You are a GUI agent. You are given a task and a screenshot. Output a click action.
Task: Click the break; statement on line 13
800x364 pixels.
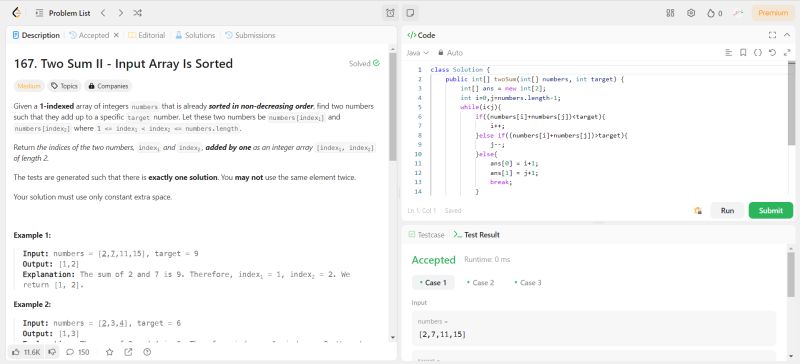pyautogui.click(x=501, y=182)
